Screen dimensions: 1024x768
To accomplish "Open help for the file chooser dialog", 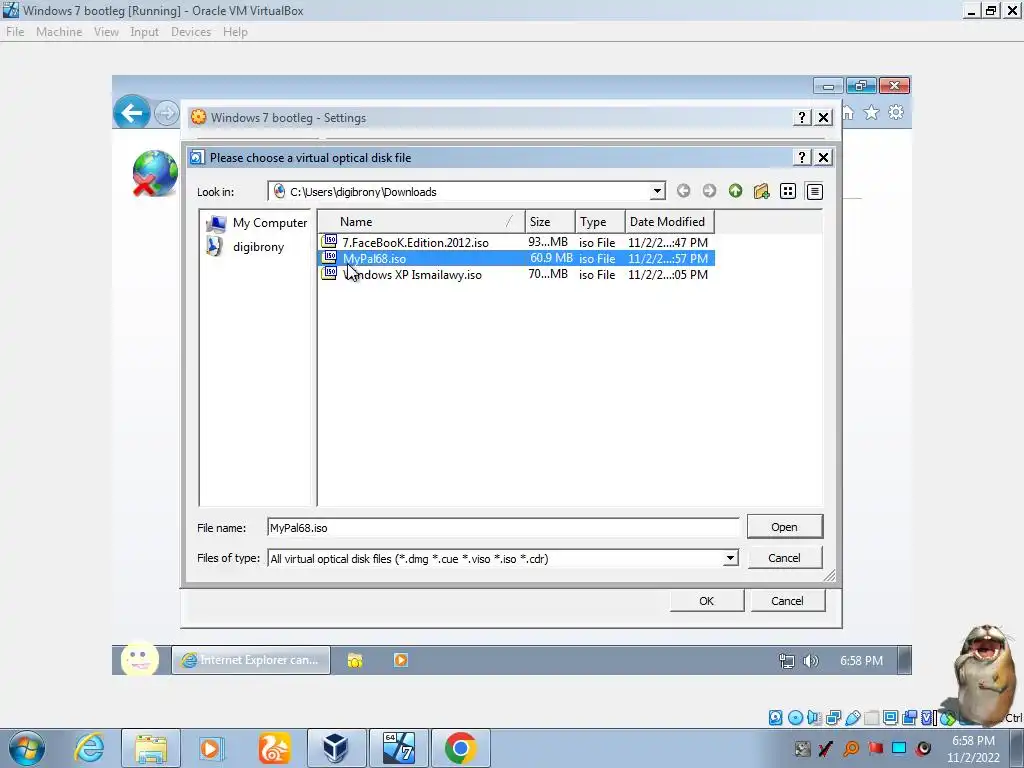I will [802, 157].
